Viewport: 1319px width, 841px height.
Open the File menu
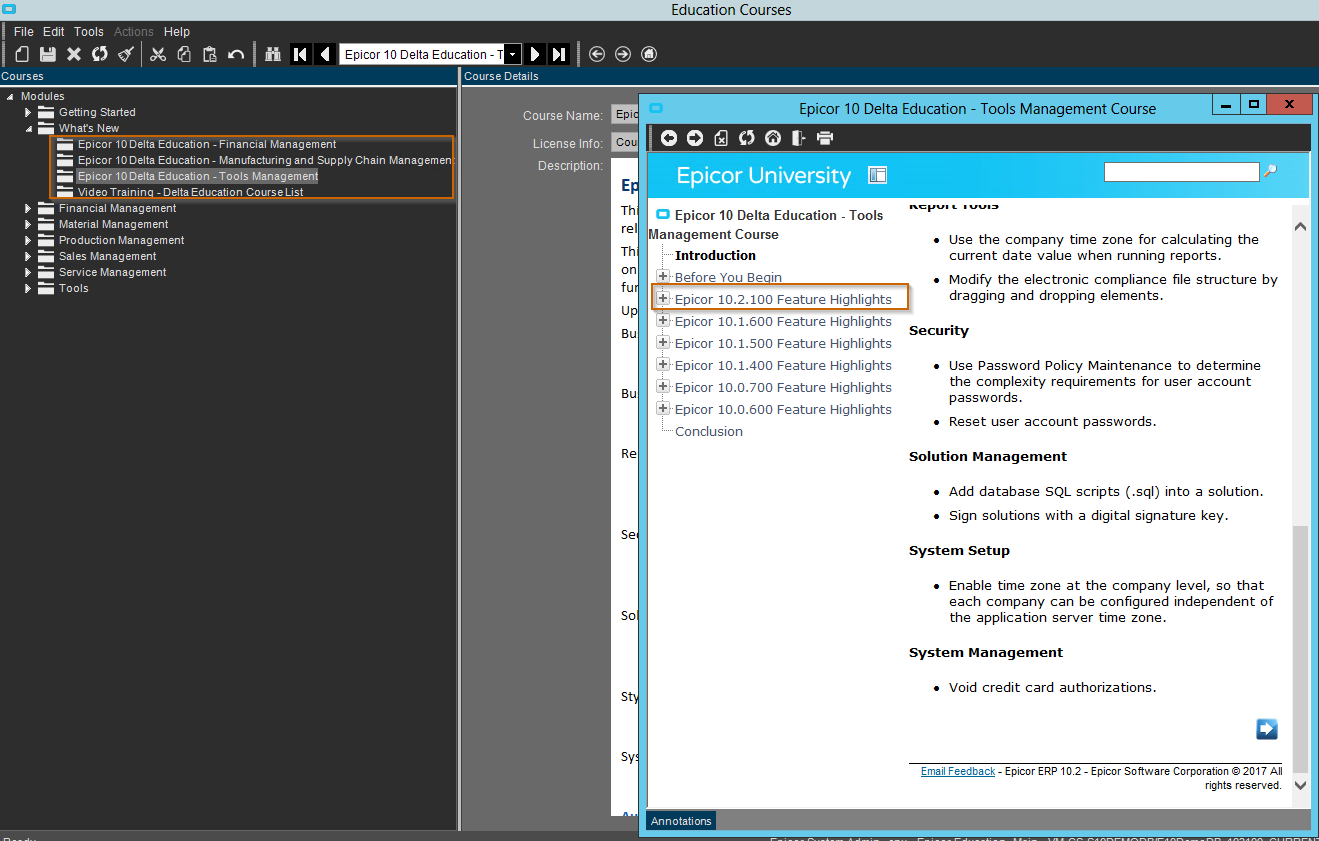[23, 32]
